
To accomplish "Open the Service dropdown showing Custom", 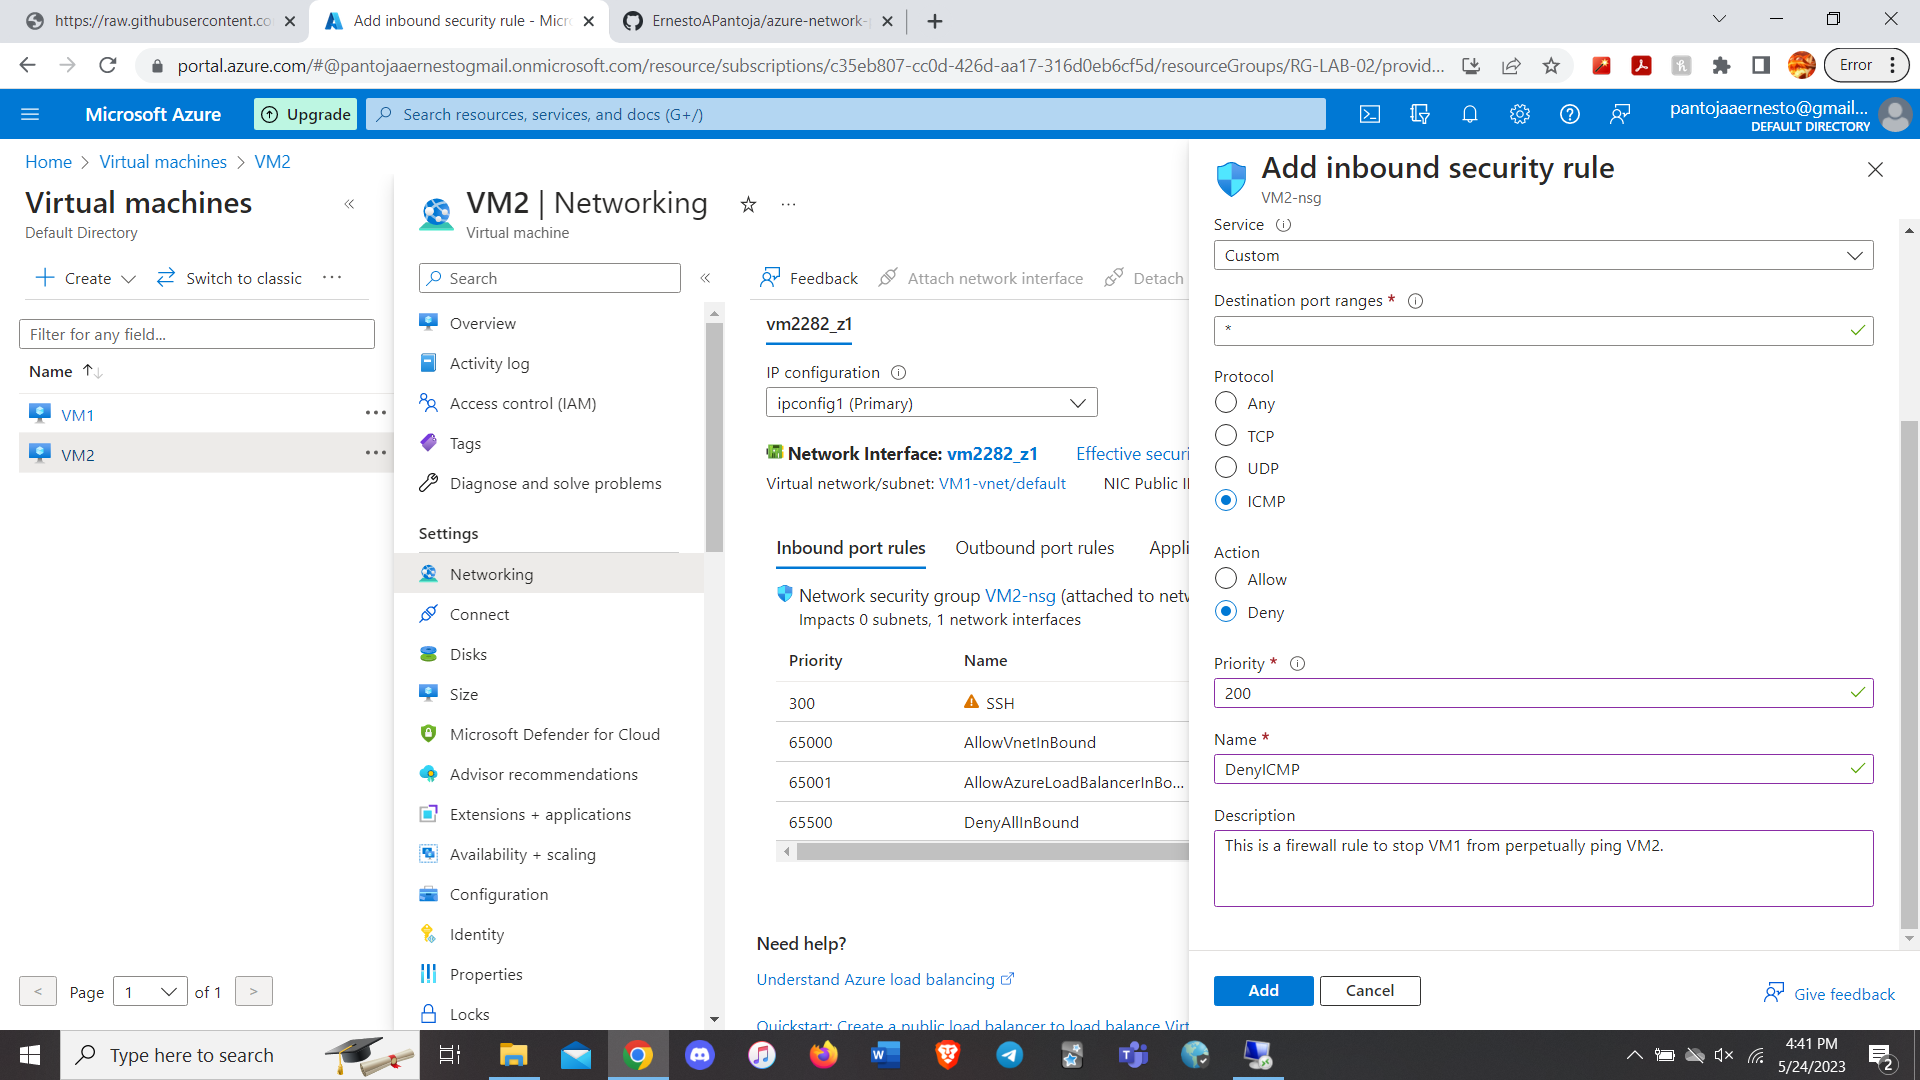I will coord(1542,255).
